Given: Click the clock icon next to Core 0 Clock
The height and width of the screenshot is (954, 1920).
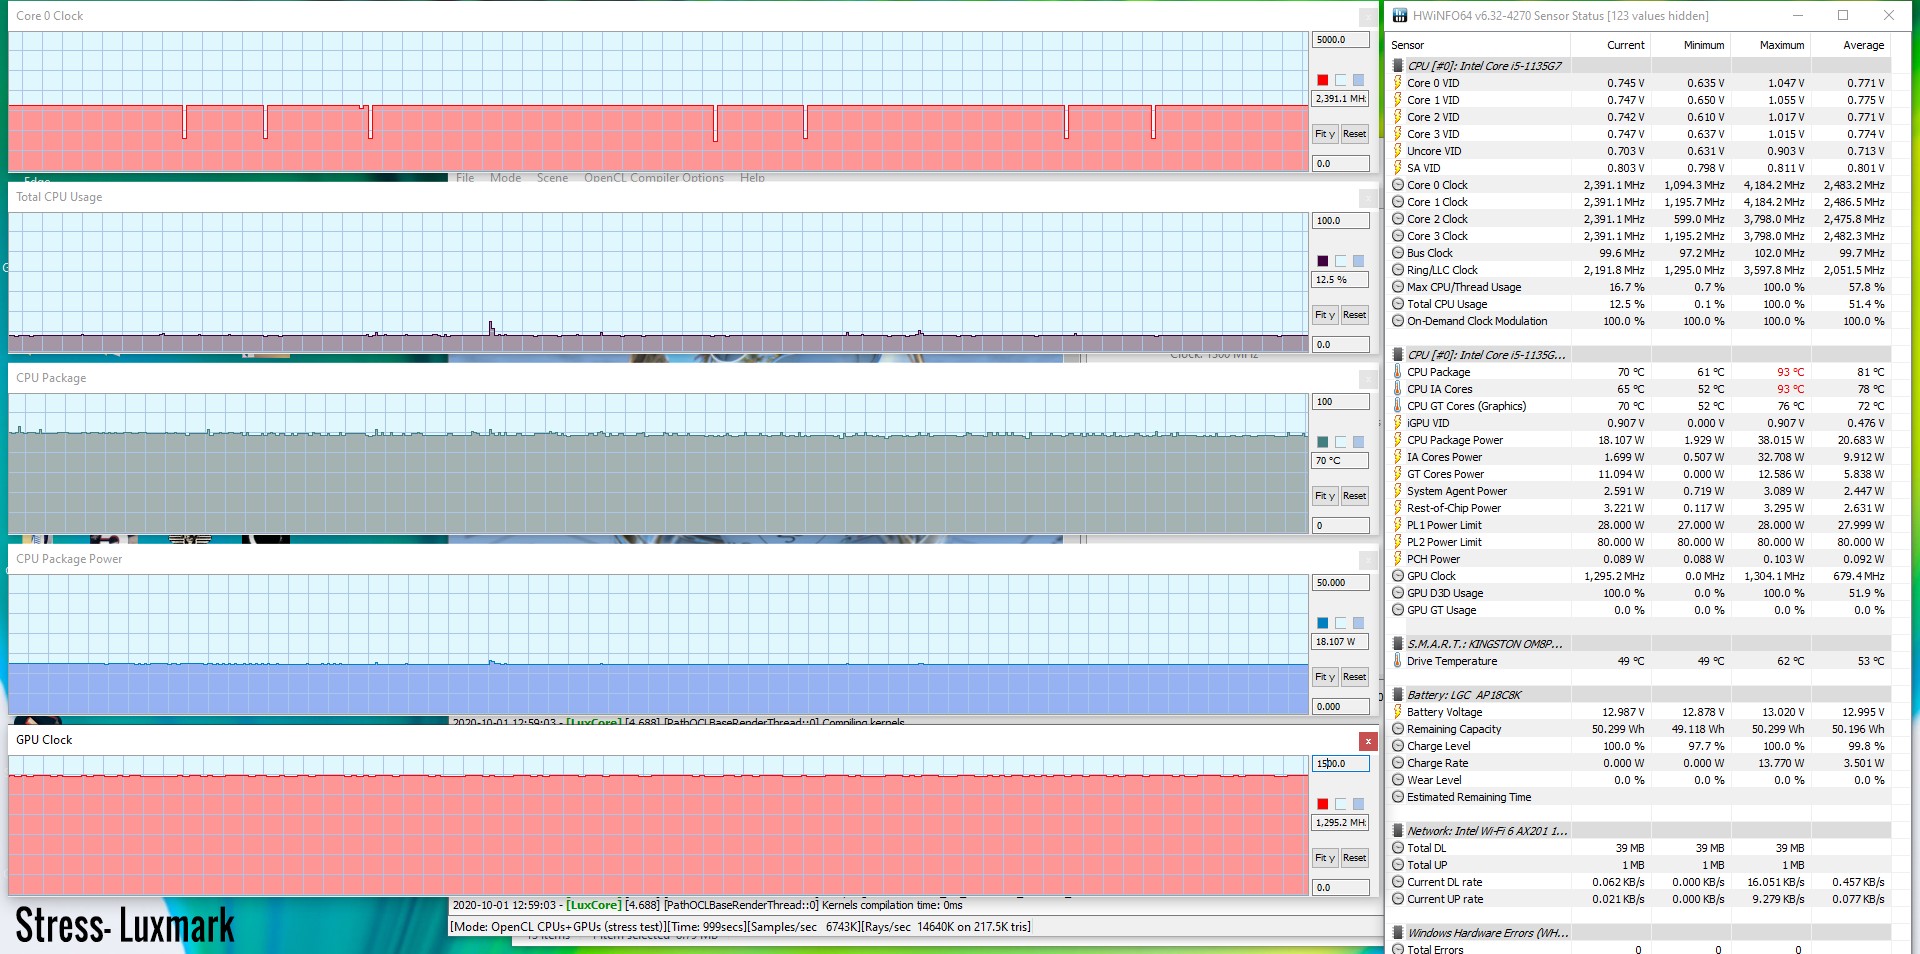Looking at the screenshot, I should click(x=1398, y=185).
